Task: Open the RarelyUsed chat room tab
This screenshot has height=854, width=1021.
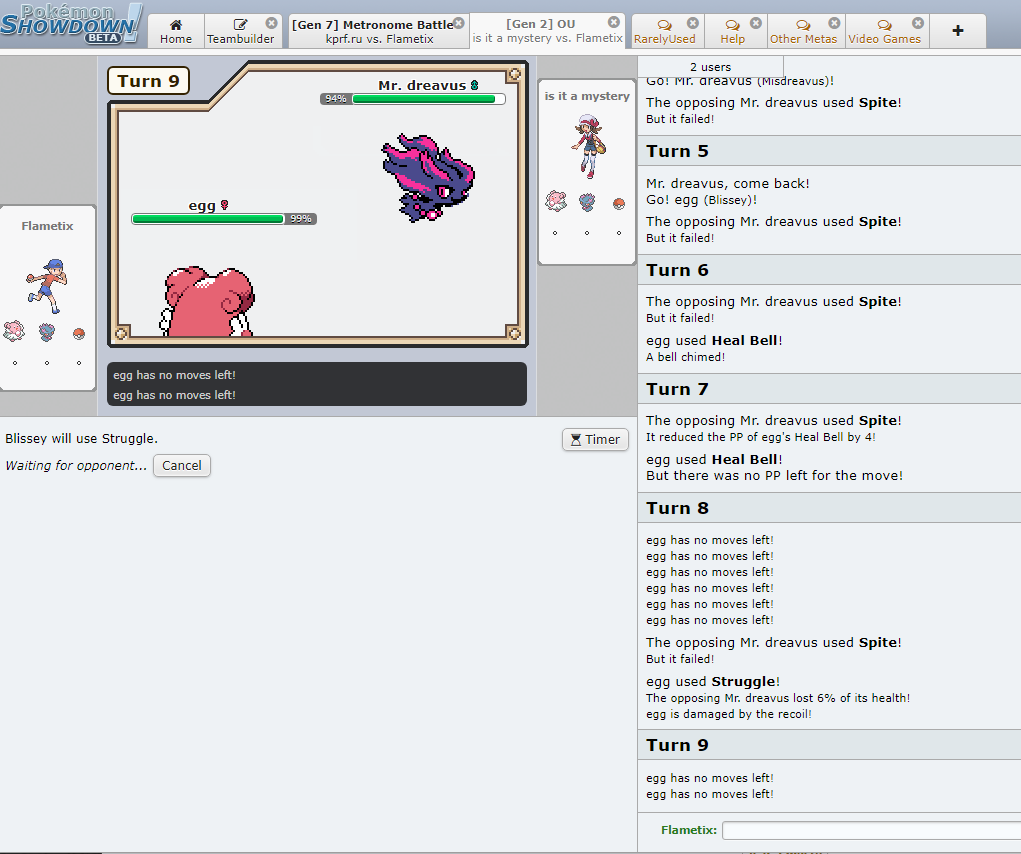Action: tap(667, 31)
